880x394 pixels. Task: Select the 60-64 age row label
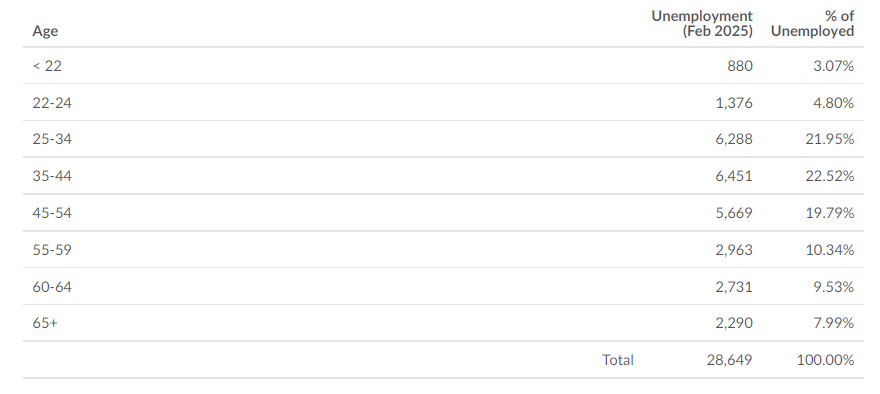tap(52, 287)
